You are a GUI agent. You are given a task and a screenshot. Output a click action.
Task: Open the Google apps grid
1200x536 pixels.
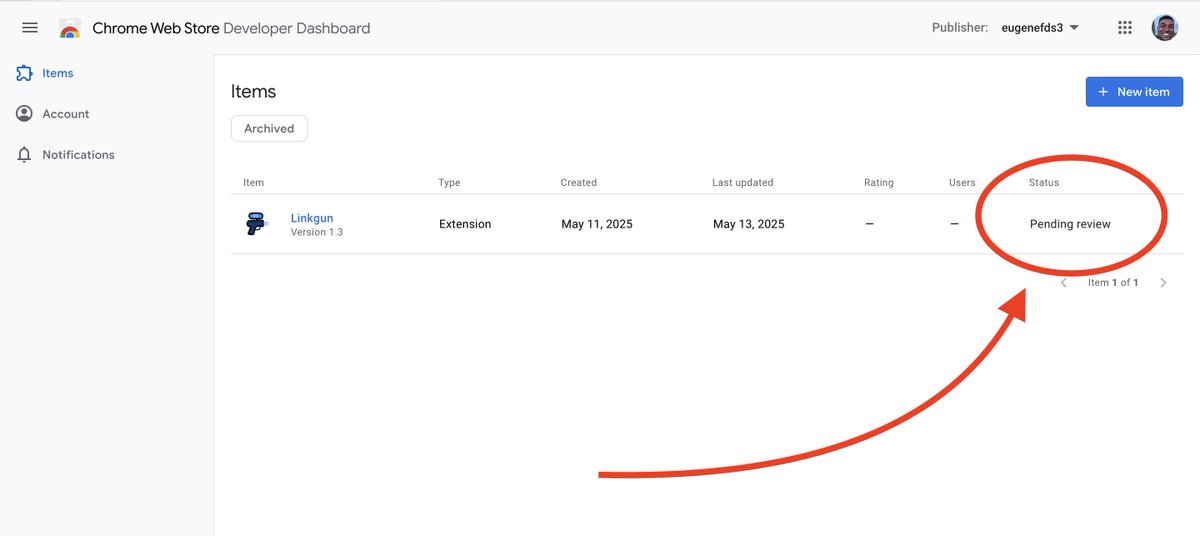(1125, 28)
